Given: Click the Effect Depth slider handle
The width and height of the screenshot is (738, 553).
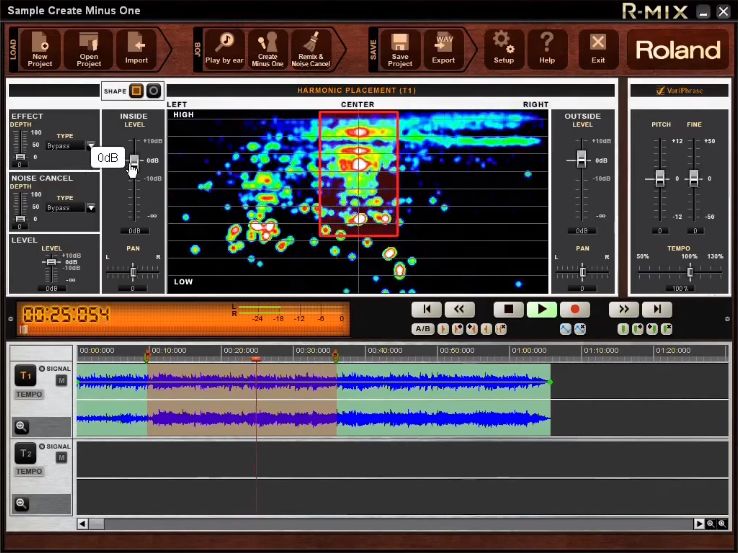Looking at the screenshot, I should [20, 157].
